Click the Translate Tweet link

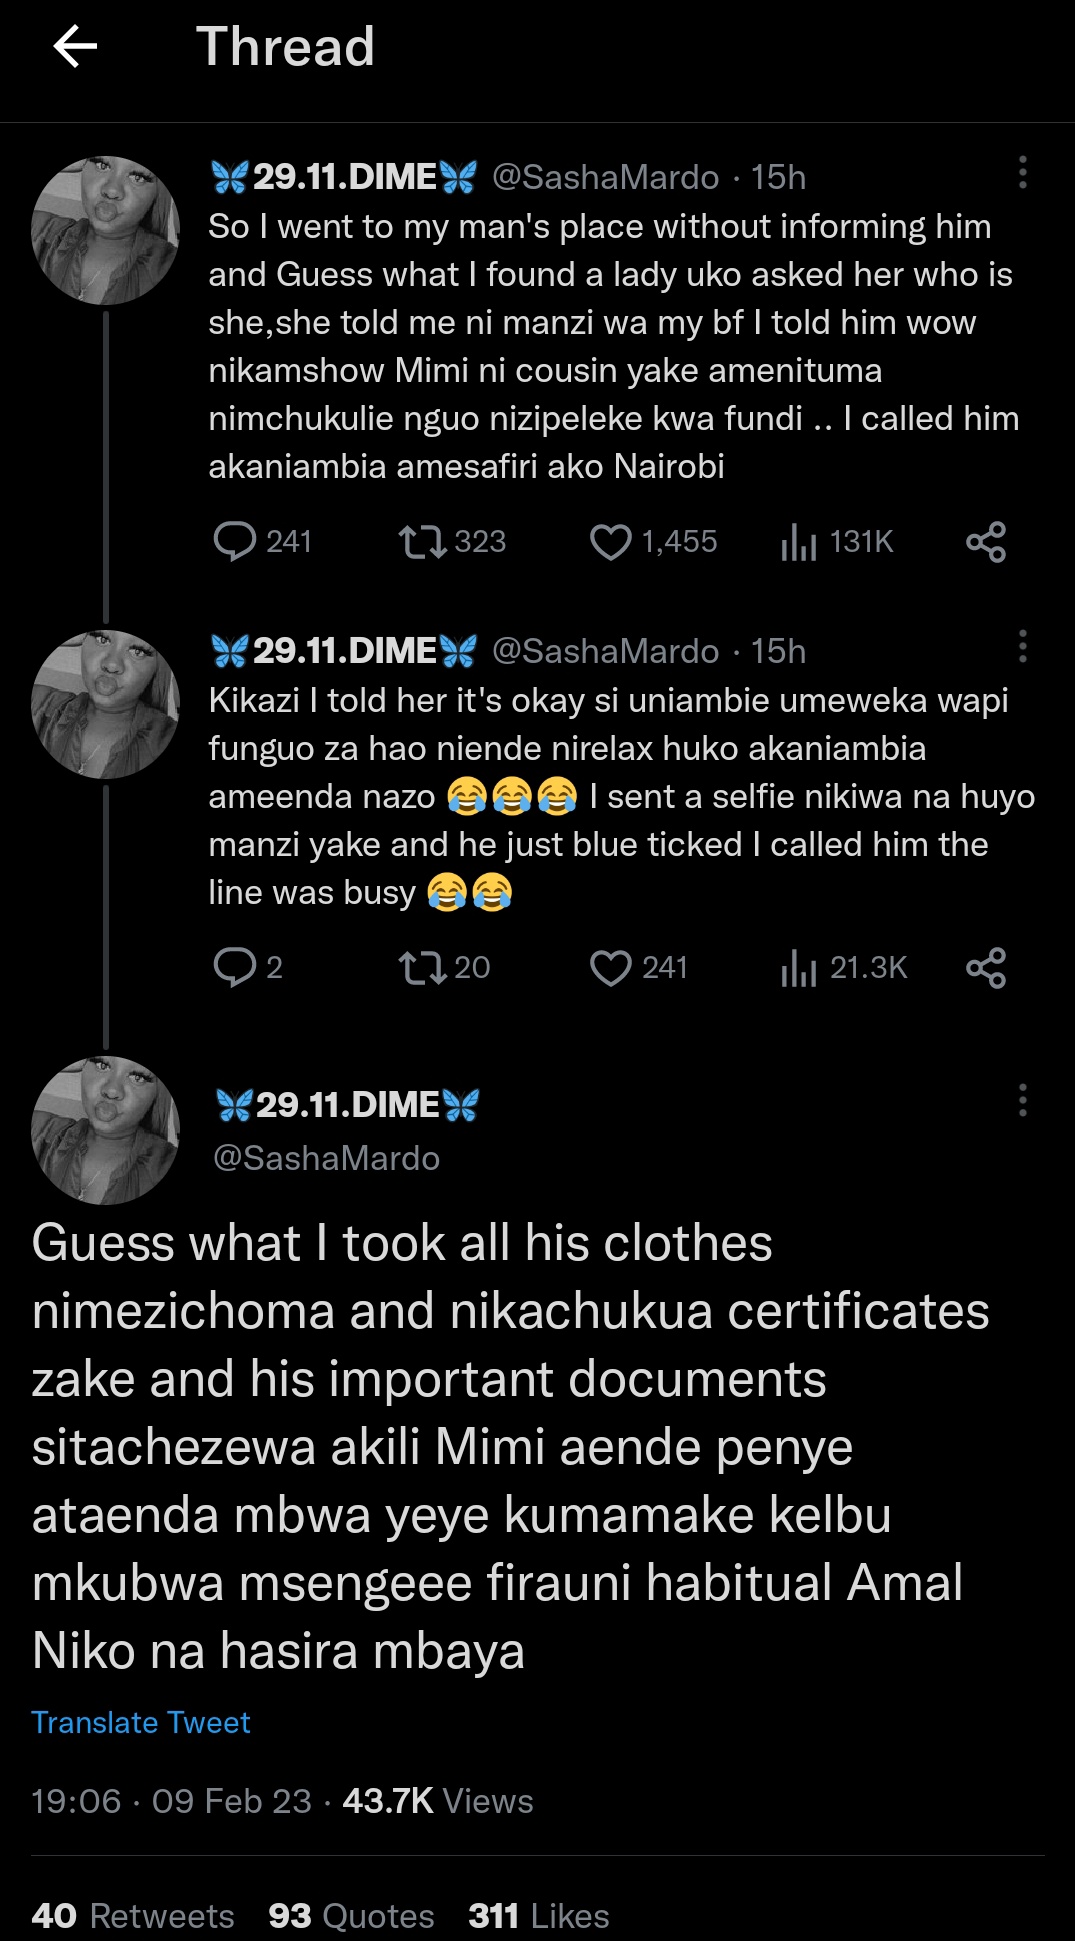click(141, 1722)
